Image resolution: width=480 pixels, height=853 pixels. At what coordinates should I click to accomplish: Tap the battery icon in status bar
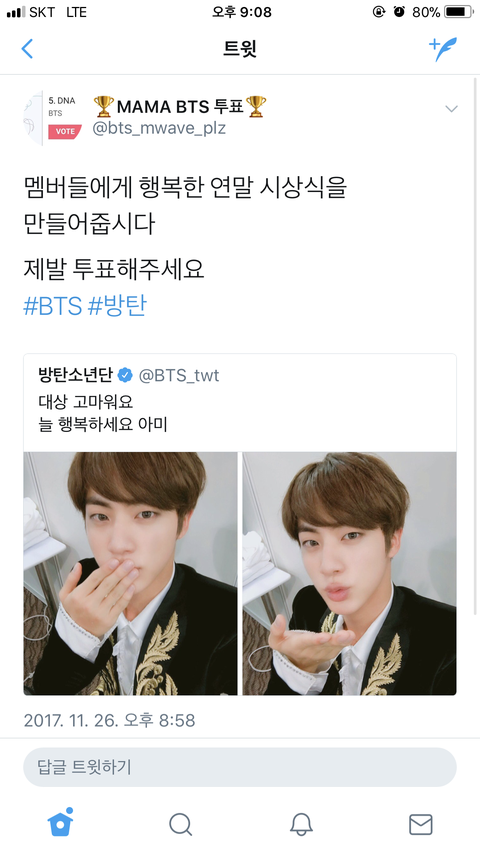(458, 12)
